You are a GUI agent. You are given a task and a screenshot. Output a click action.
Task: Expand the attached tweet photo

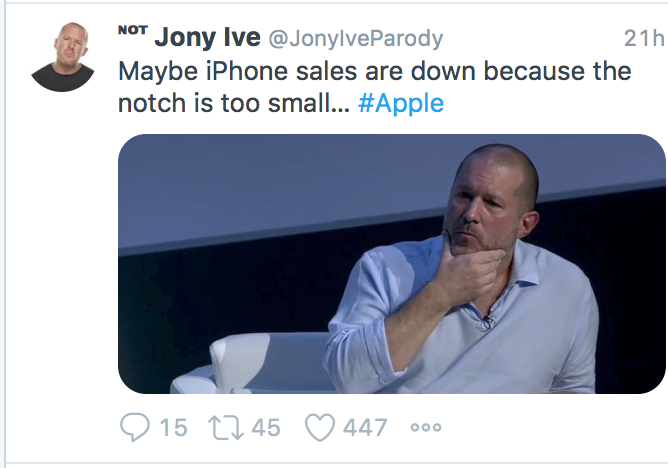pos(391,263)
